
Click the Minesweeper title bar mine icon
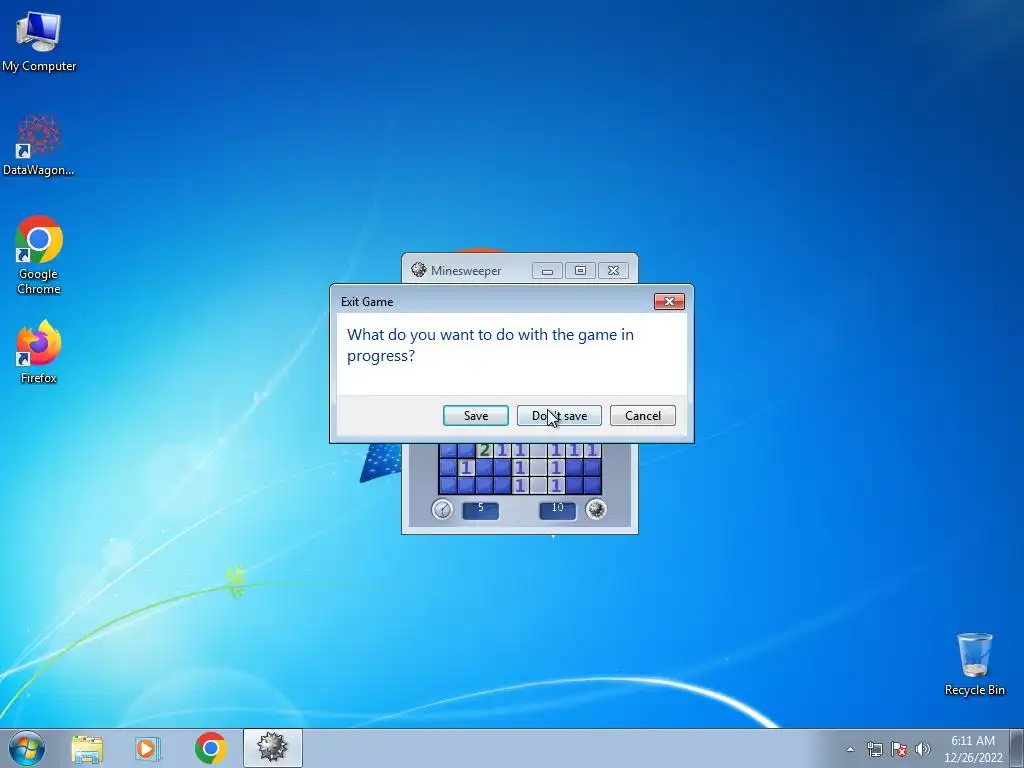(419, 270)
